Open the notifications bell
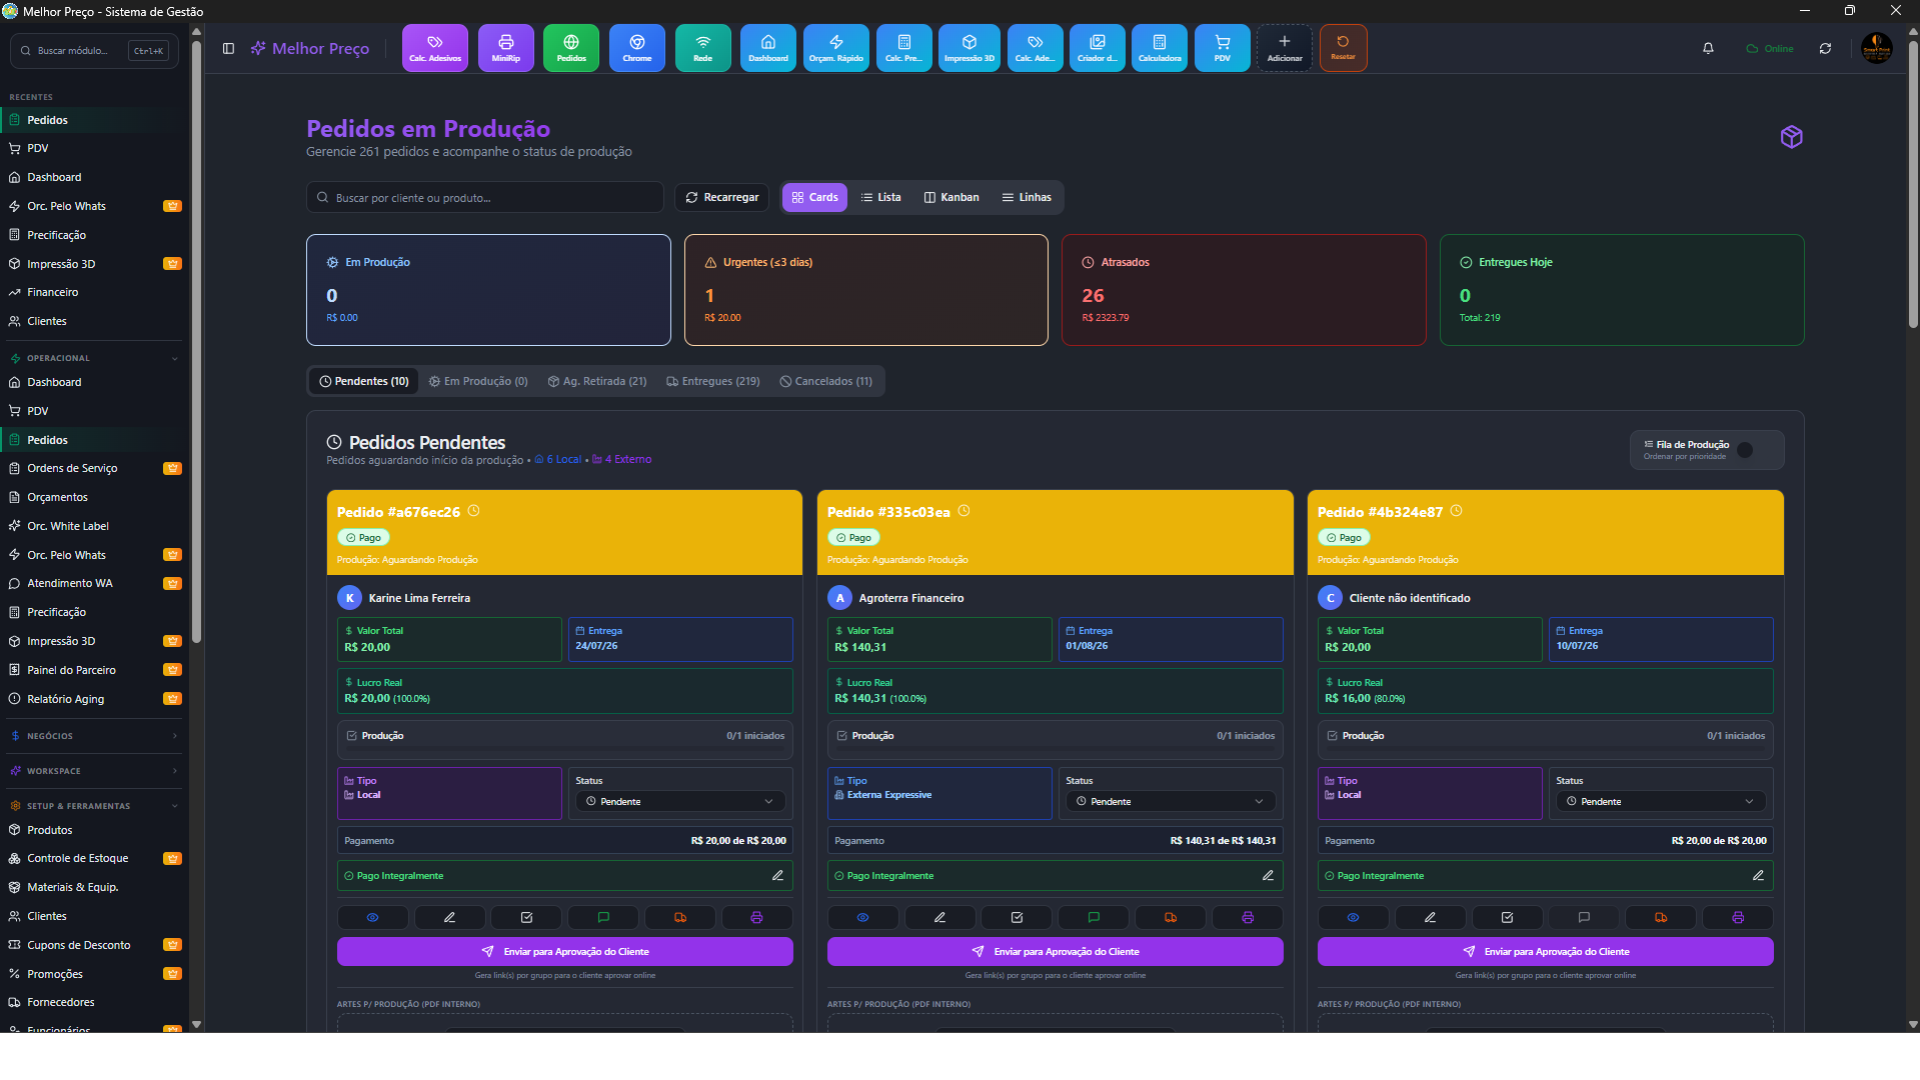 point(1708,48)
